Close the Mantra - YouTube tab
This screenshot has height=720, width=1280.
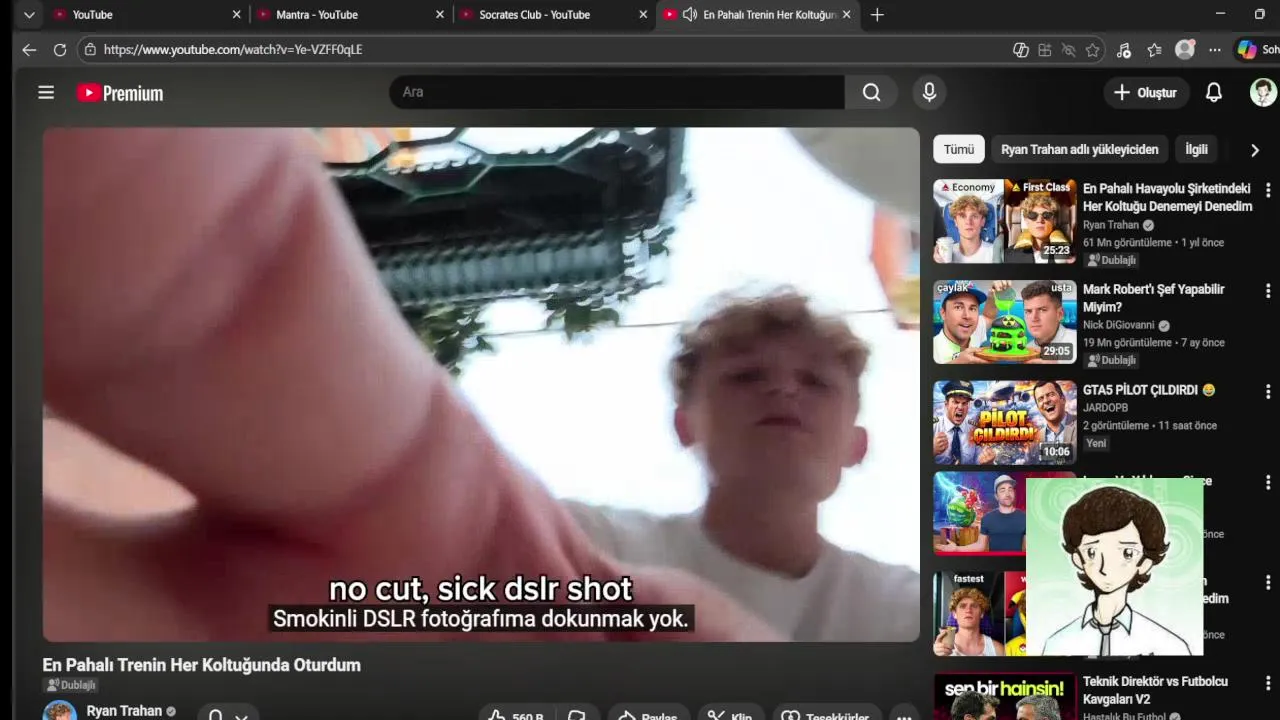coord(440,15)
